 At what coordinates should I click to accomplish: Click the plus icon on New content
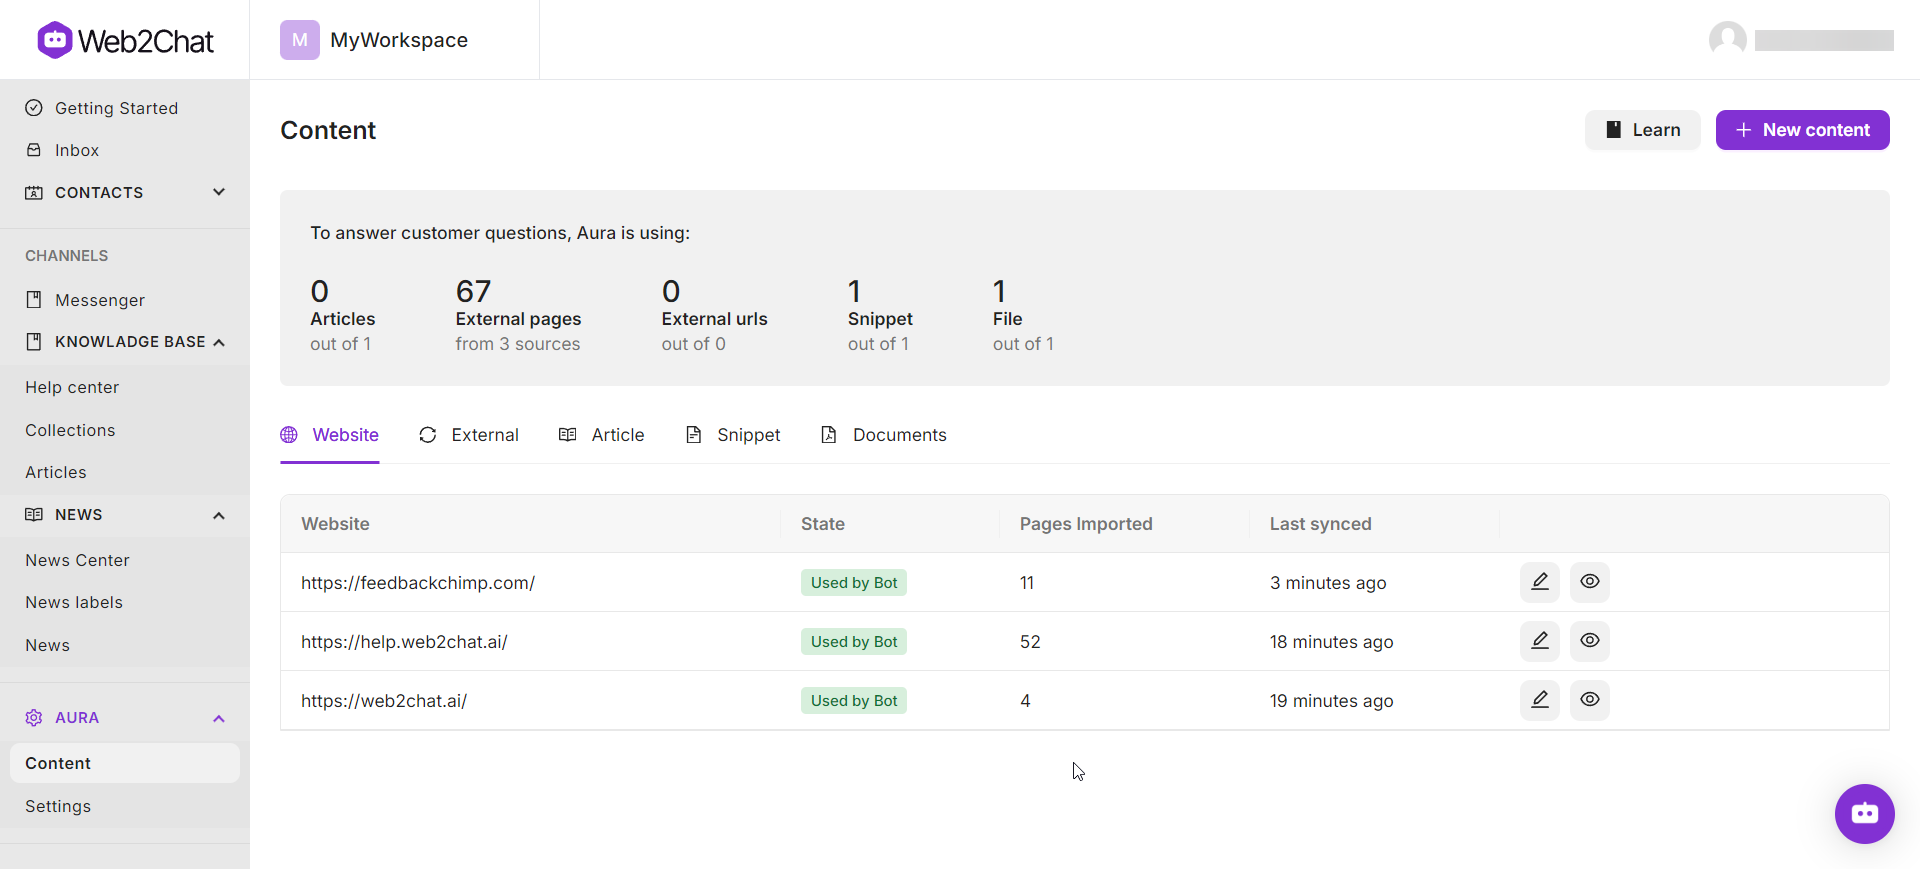click(1744, 130)
